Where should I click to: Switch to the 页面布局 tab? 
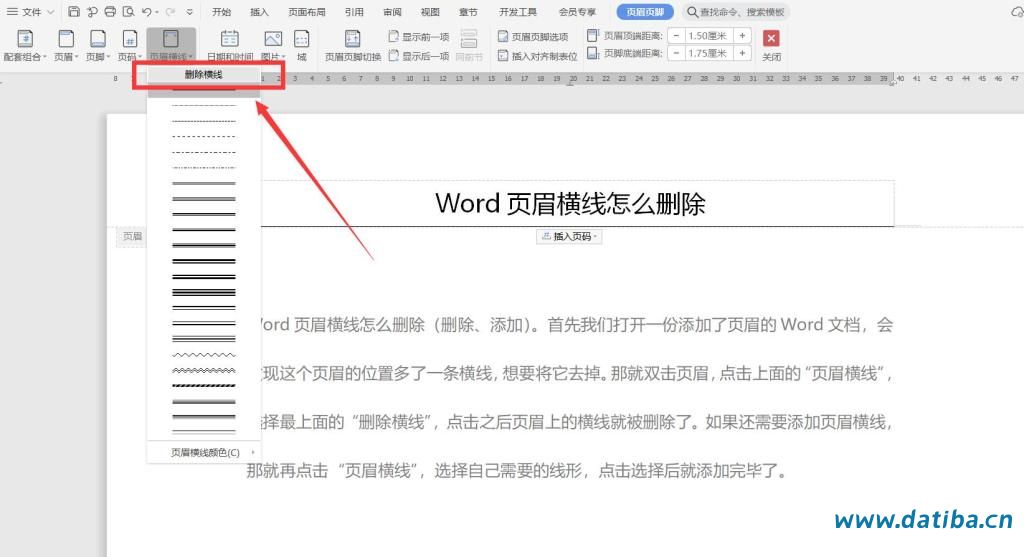(307, 12)
